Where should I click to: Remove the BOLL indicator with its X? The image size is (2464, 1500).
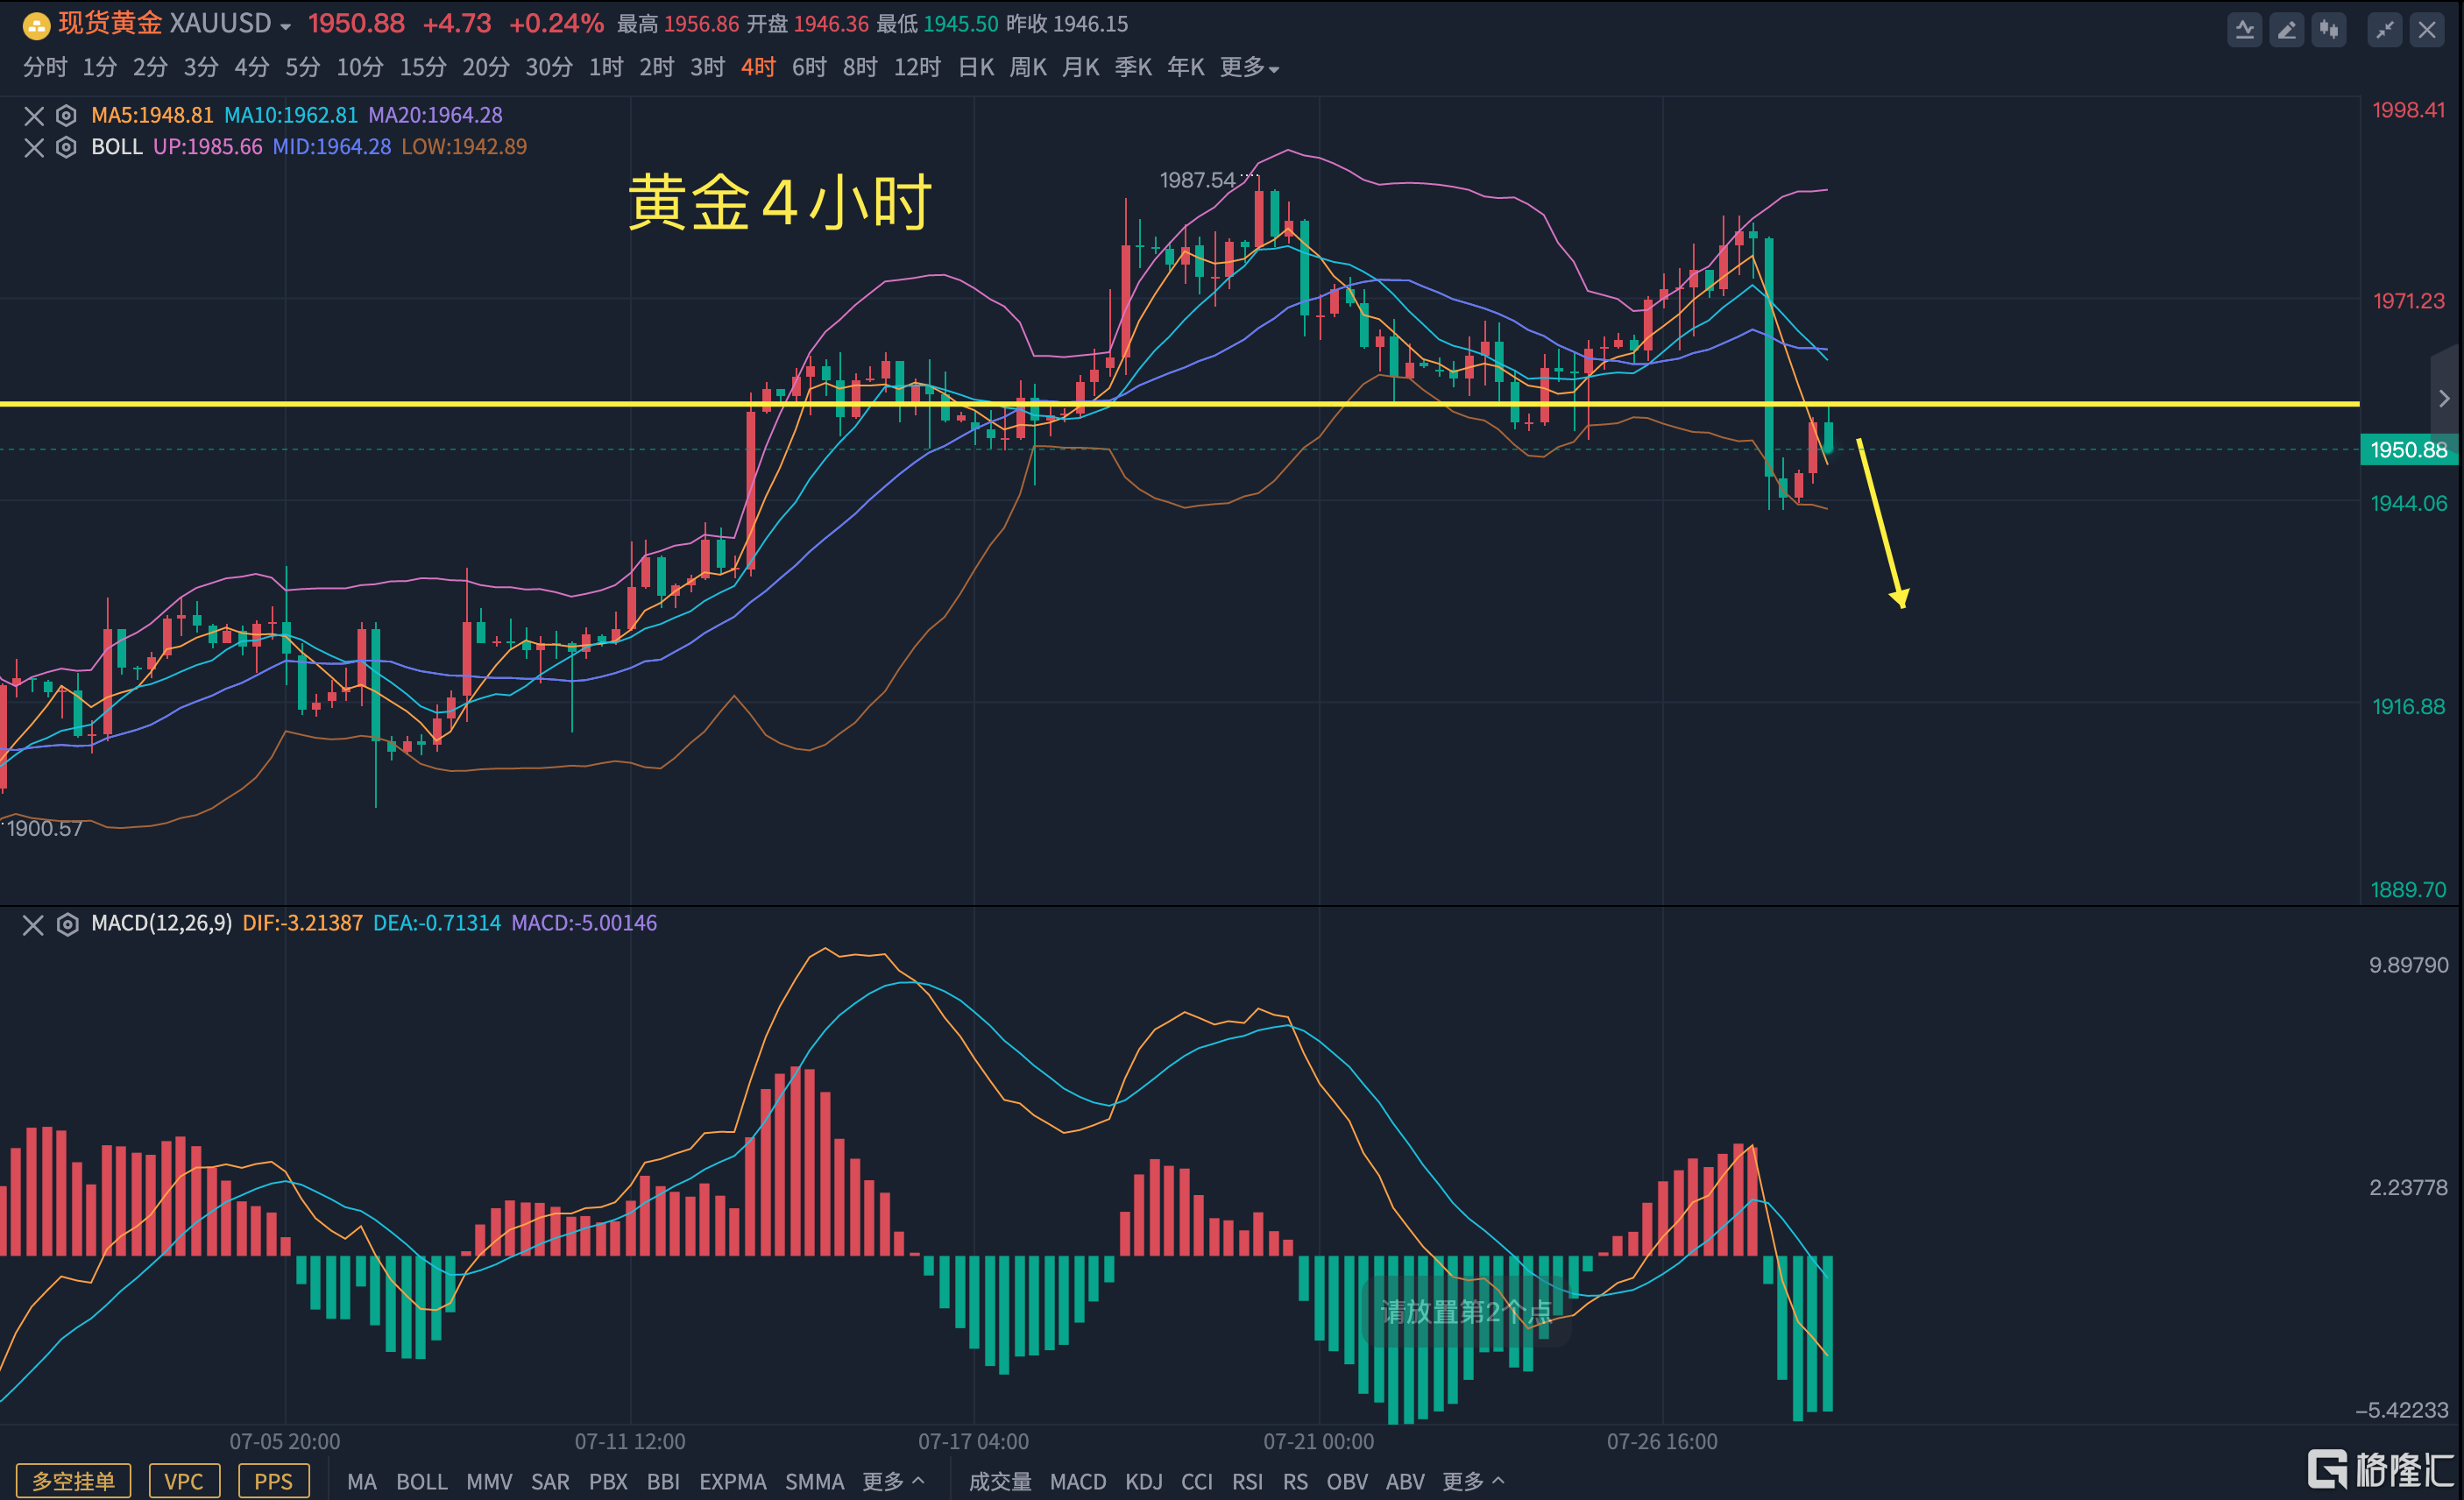click(x=34, y=148)
